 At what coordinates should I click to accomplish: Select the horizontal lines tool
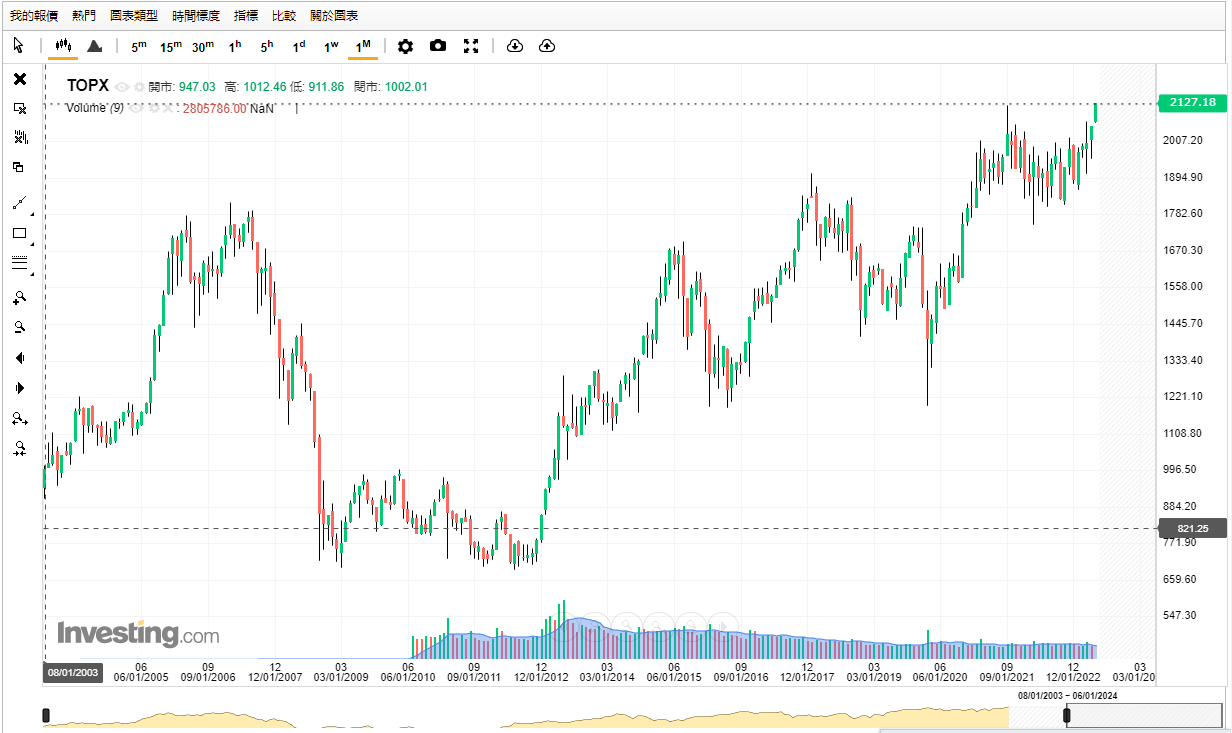click(x=19, y=263)
